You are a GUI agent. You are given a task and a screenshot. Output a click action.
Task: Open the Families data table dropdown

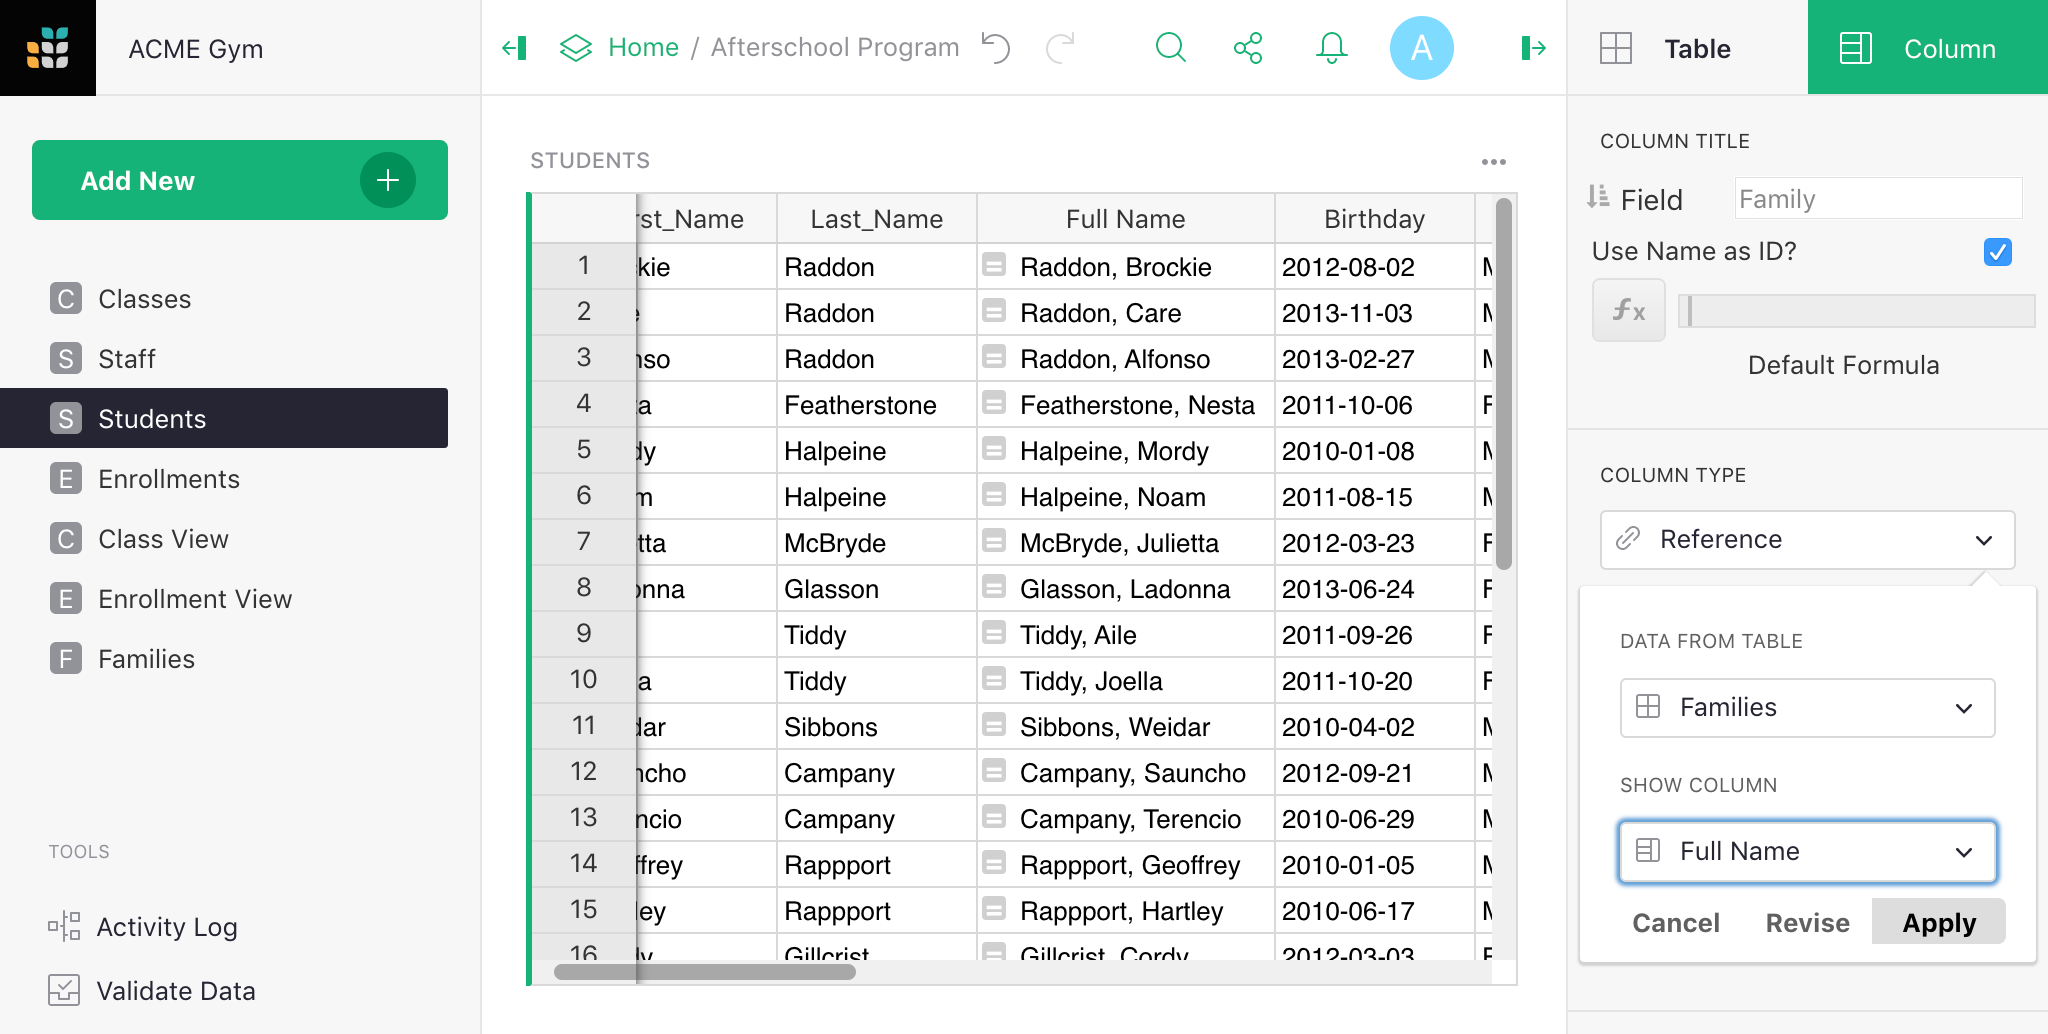(x=1807, y=708)
